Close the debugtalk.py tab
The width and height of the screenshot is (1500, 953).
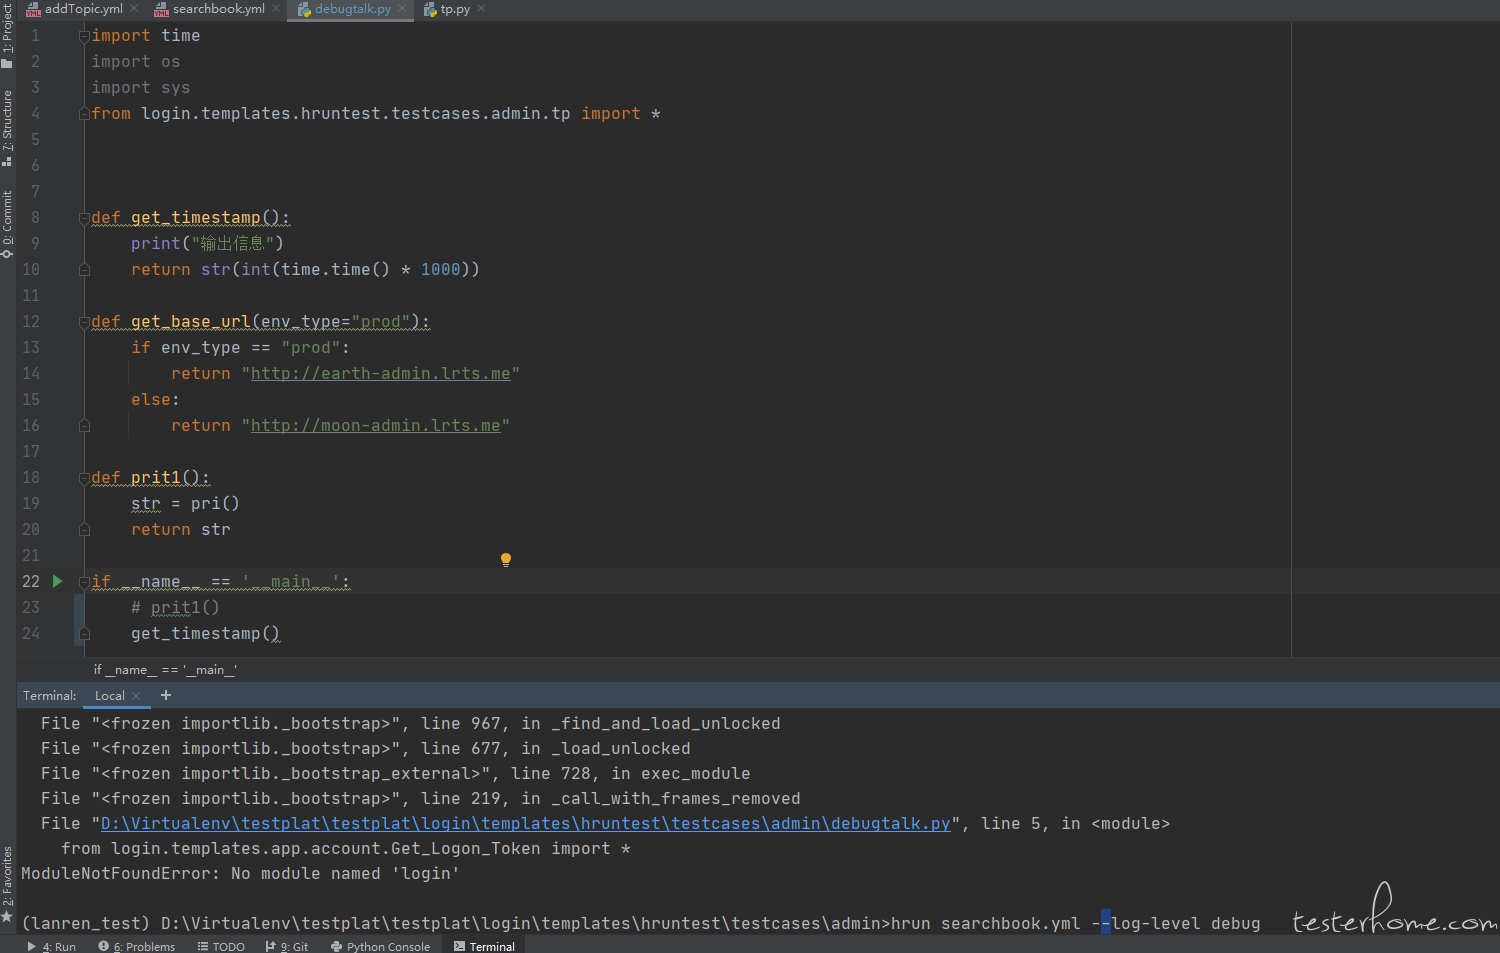pos(402,9)
